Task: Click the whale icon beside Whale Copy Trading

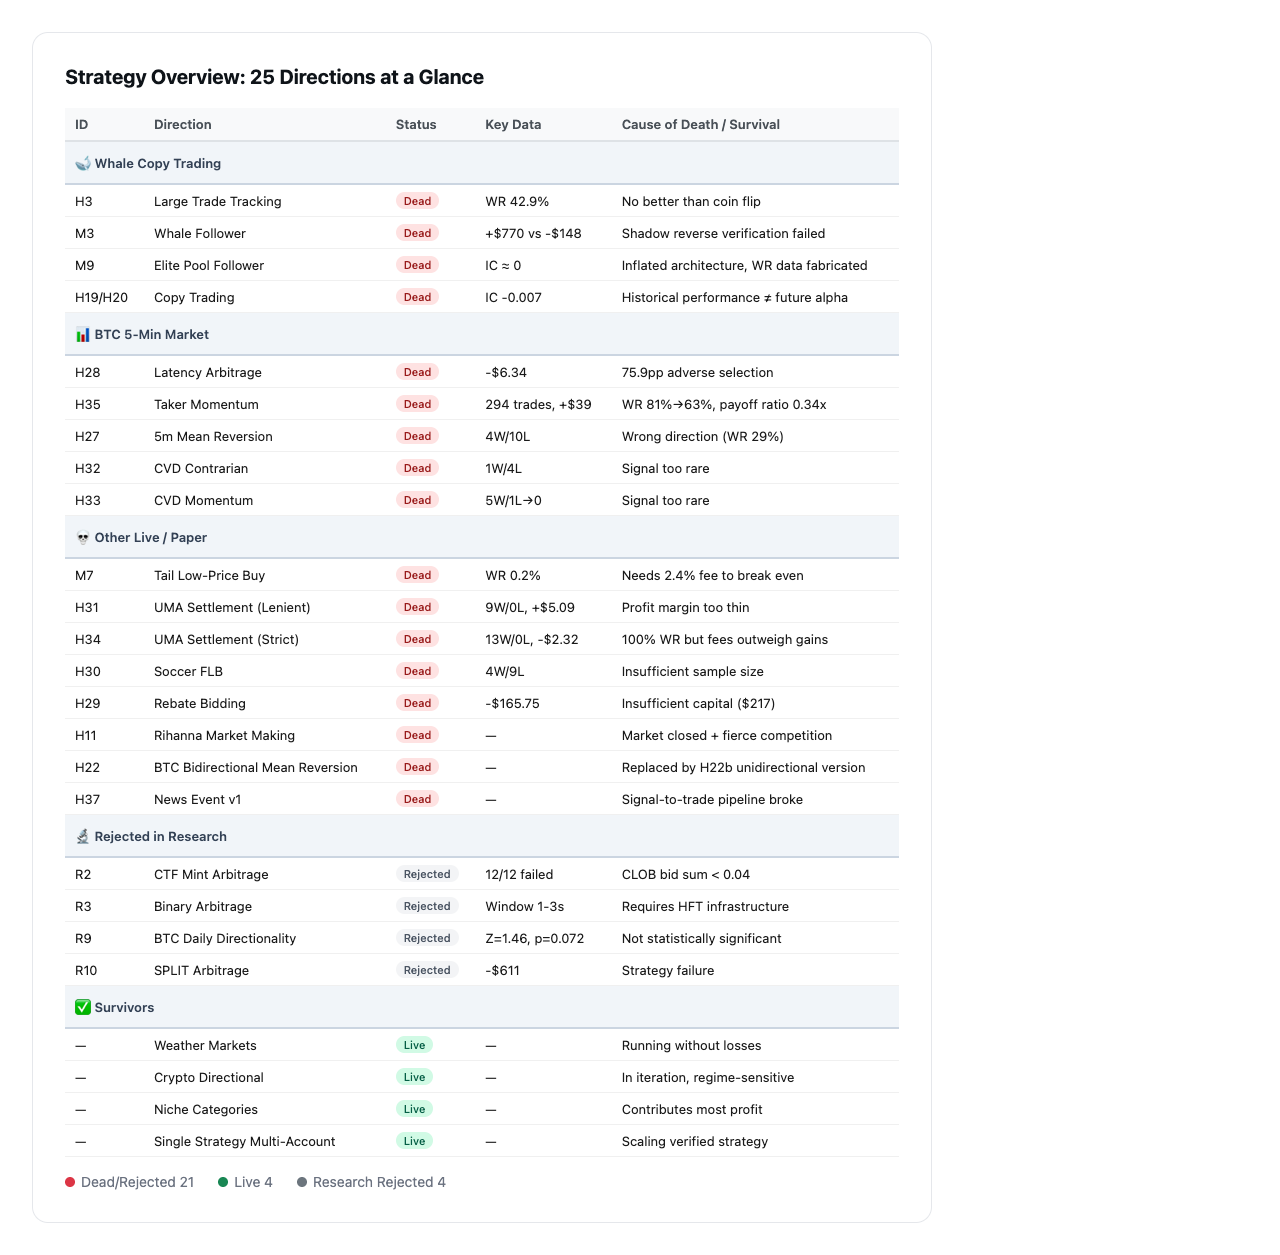Action: [83, 163]
